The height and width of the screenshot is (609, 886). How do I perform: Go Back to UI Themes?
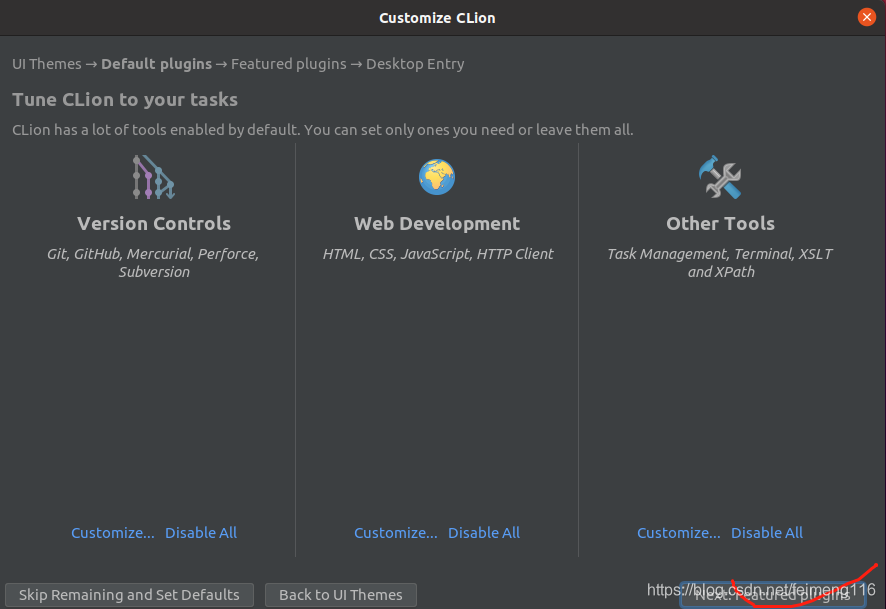pos(341,595)
